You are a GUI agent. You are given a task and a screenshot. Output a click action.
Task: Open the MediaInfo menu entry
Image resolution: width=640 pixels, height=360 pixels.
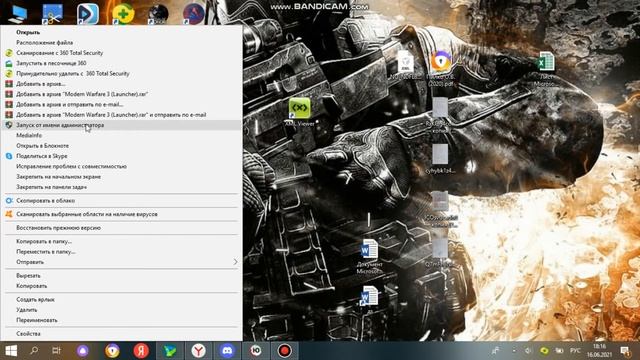coord(29,136)
